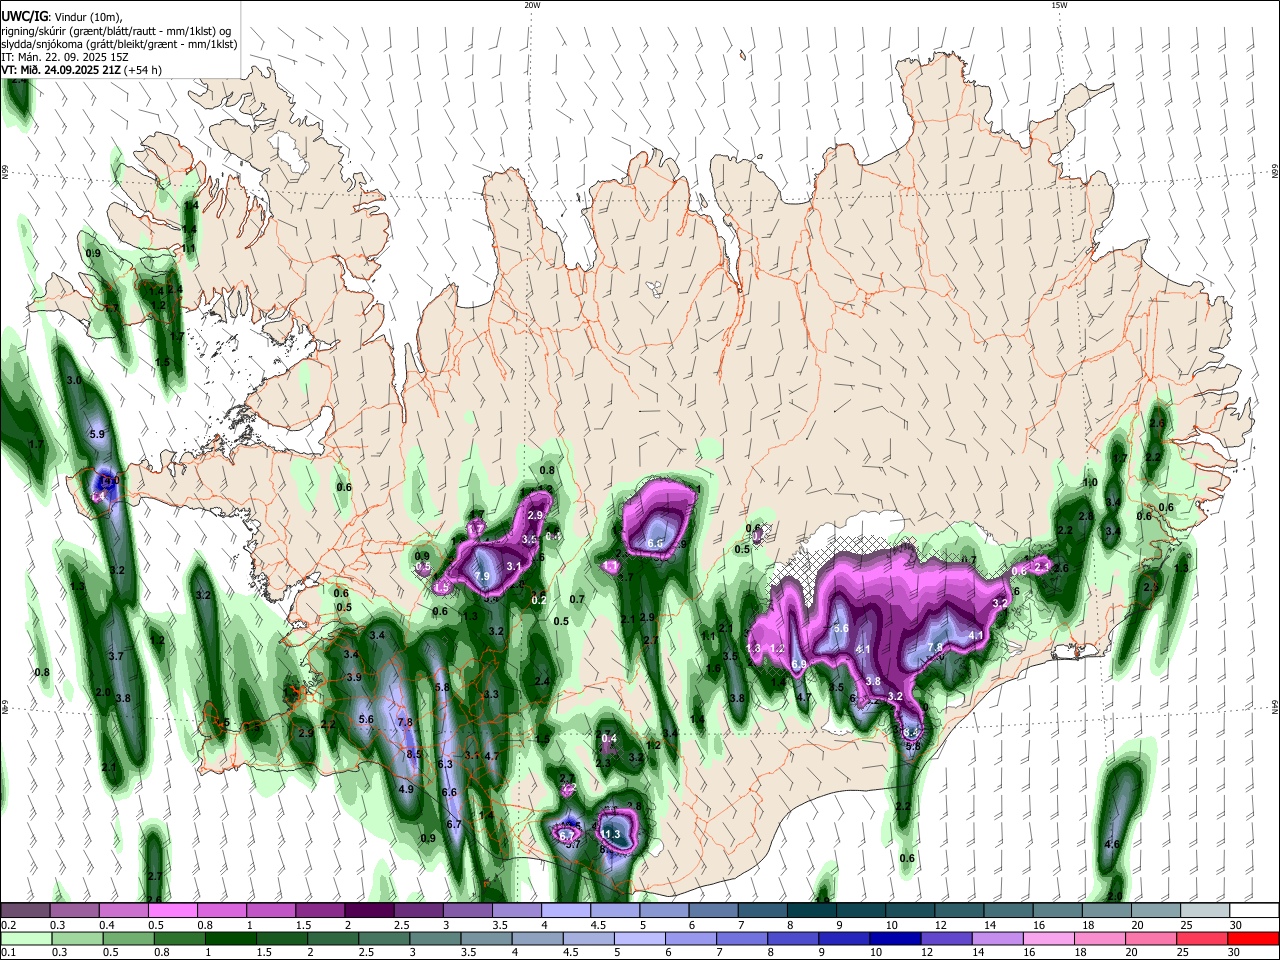This screenshot has width=1280, height=960.
Task: Click the green 0.8 swatch in bottom scale
Action: pos(179,938)
